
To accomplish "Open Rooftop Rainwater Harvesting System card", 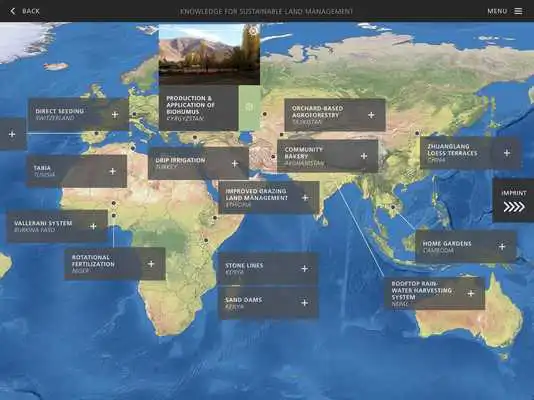I will pyautogui.click(x=435, y=293).
